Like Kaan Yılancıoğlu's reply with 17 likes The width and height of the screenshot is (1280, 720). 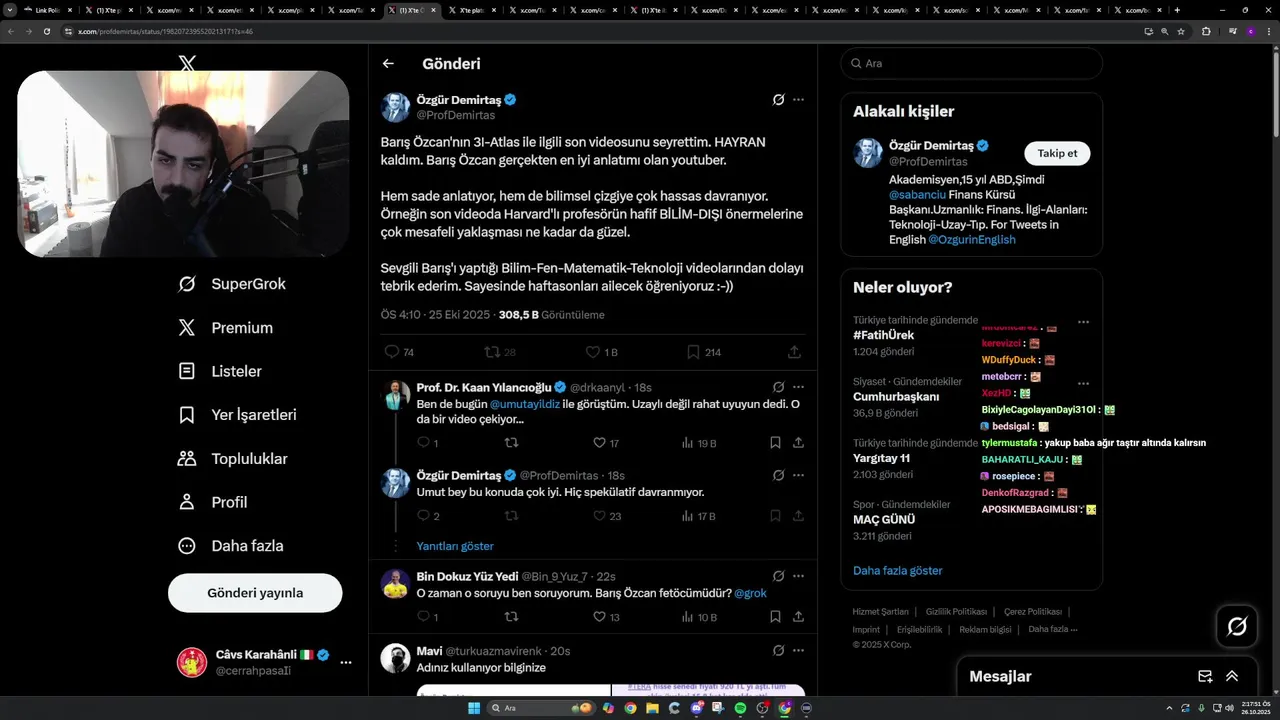click(606, 442)
